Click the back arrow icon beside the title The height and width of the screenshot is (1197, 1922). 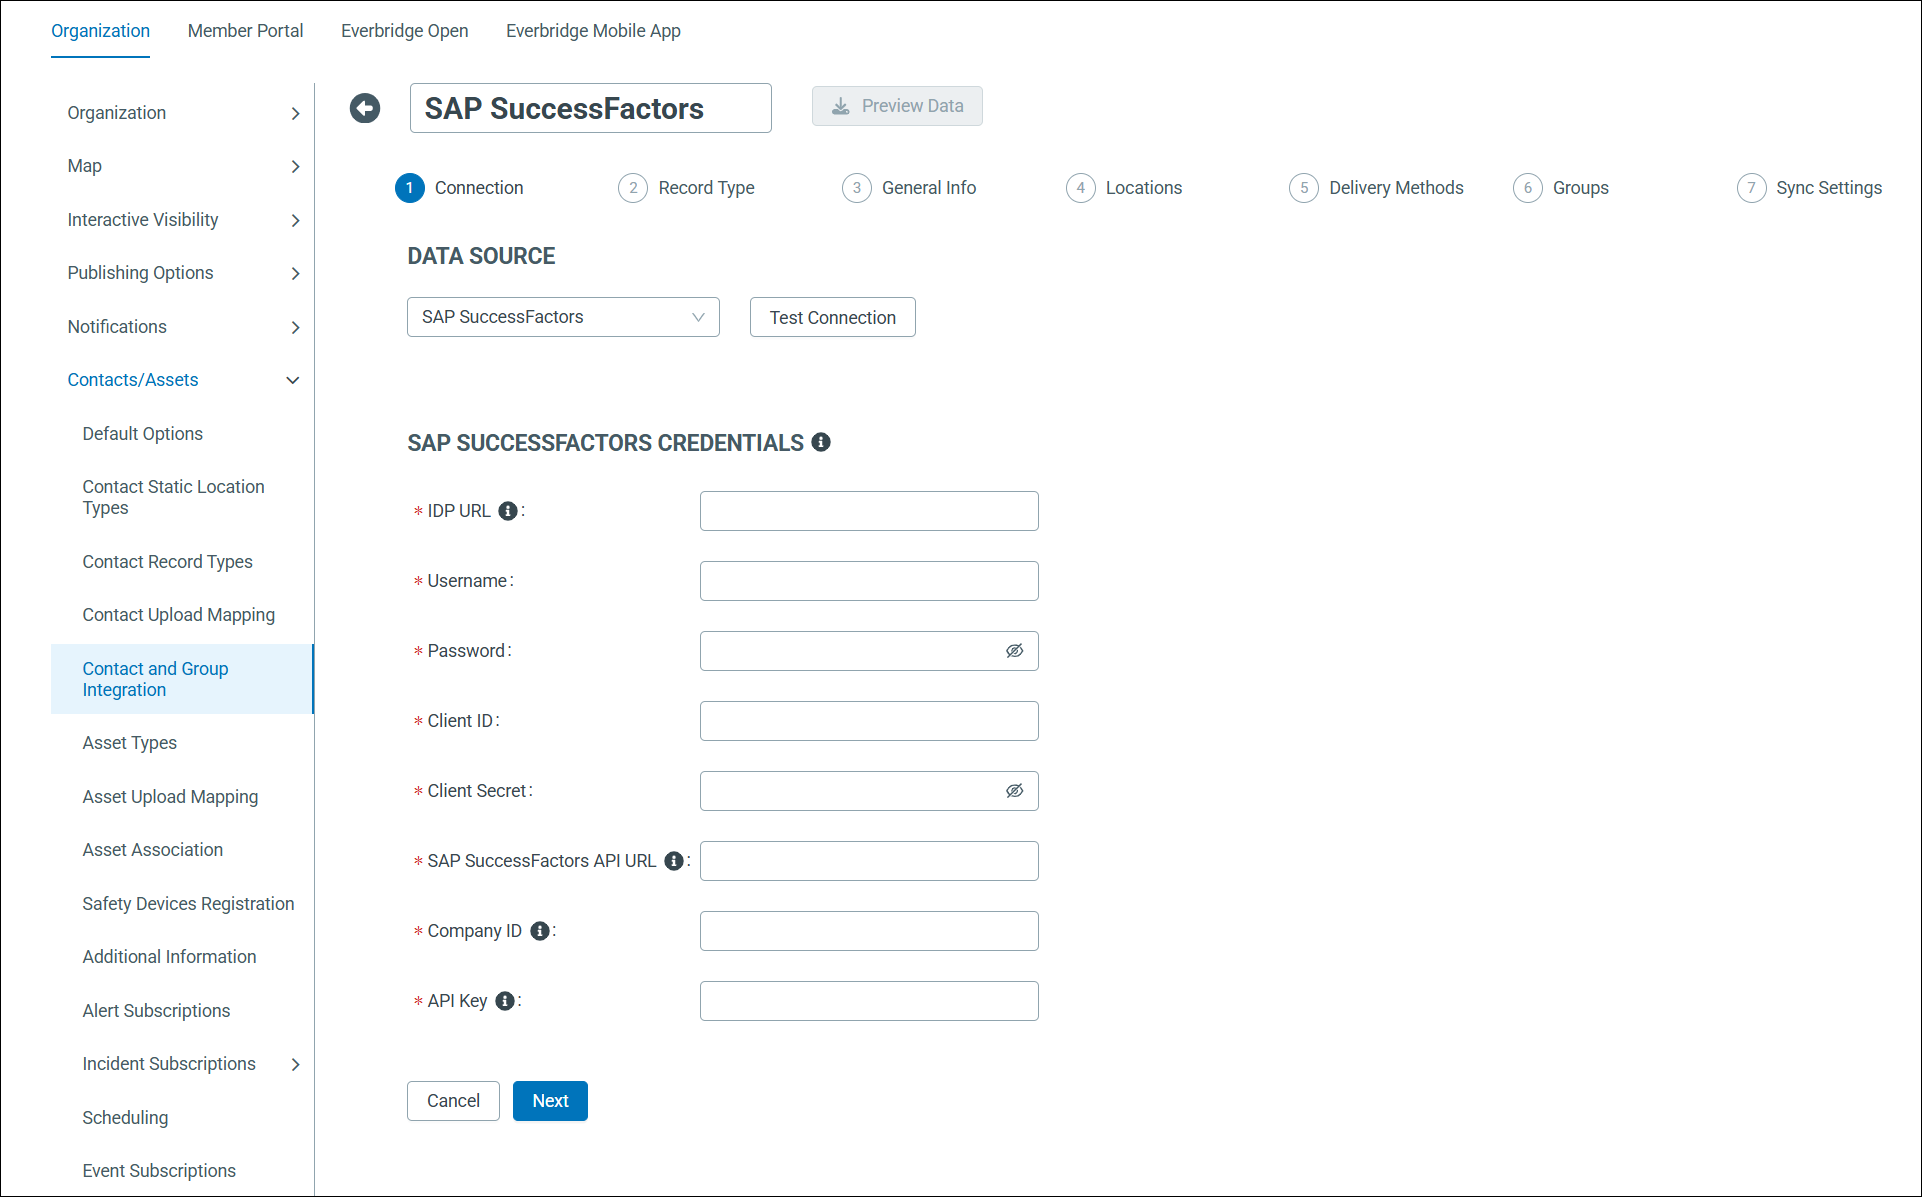[x=365, y=108]
